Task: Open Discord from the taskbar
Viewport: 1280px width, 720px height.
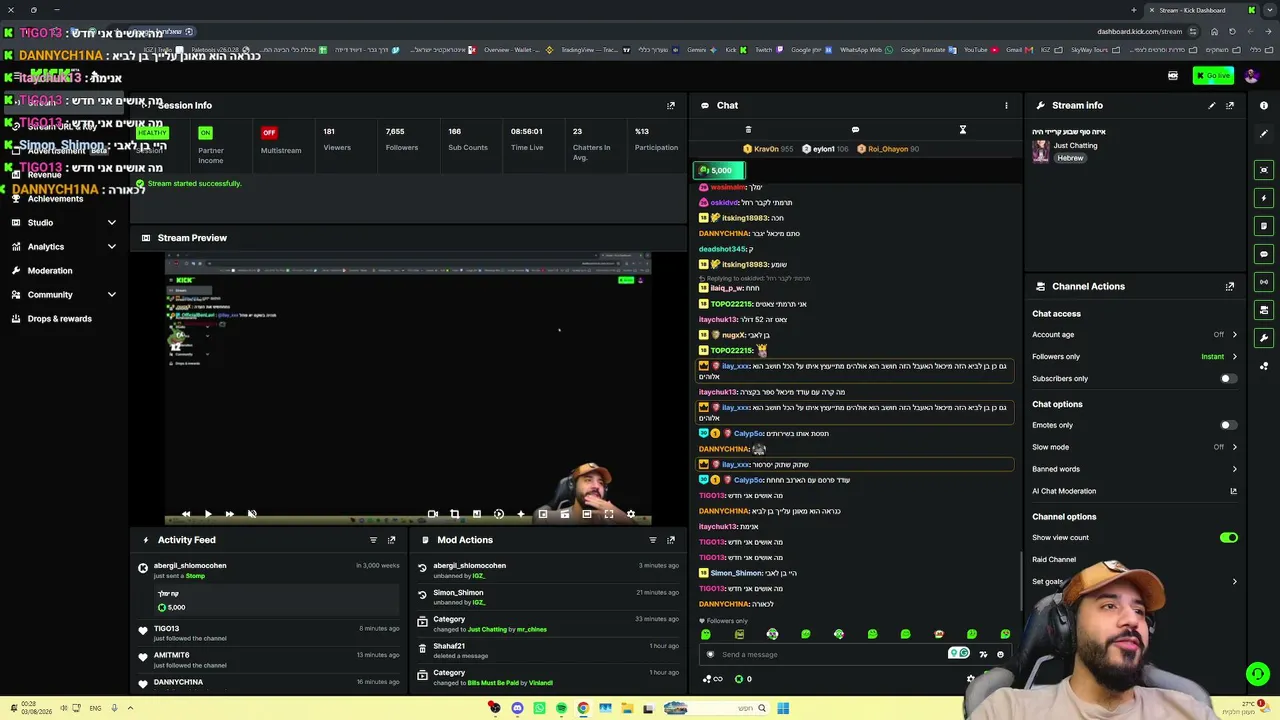Action: pos(517,708)
